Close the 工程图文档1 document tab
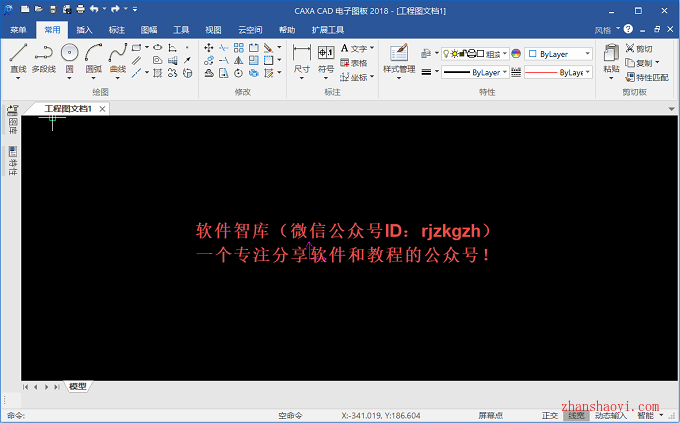Screen dimensions: 680x423 tap(102, 109)
